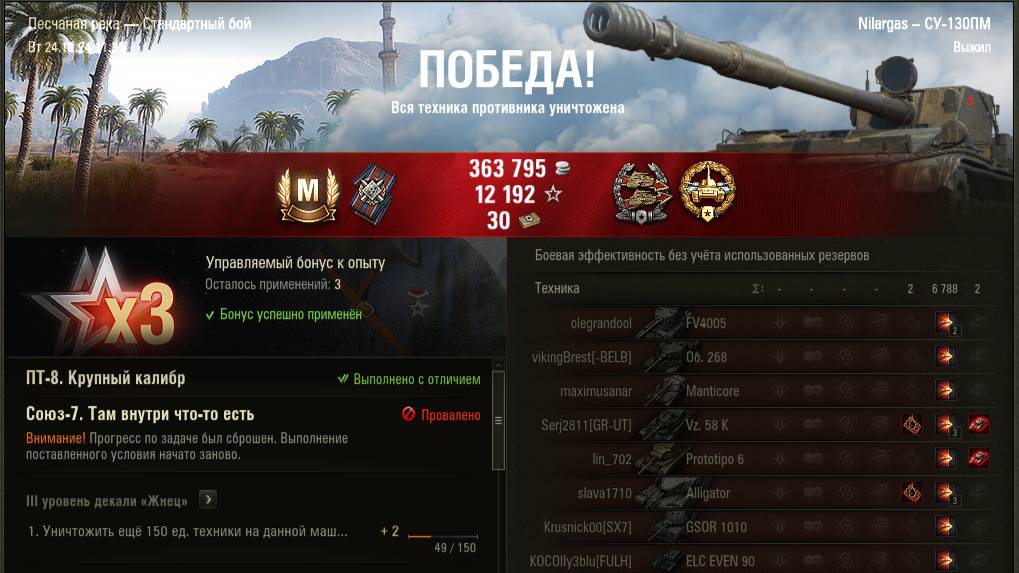Click the scroll up arrow of mission list
This screenshot has height=573, width=1019.
pyautogui.click(x=498, y=366)
